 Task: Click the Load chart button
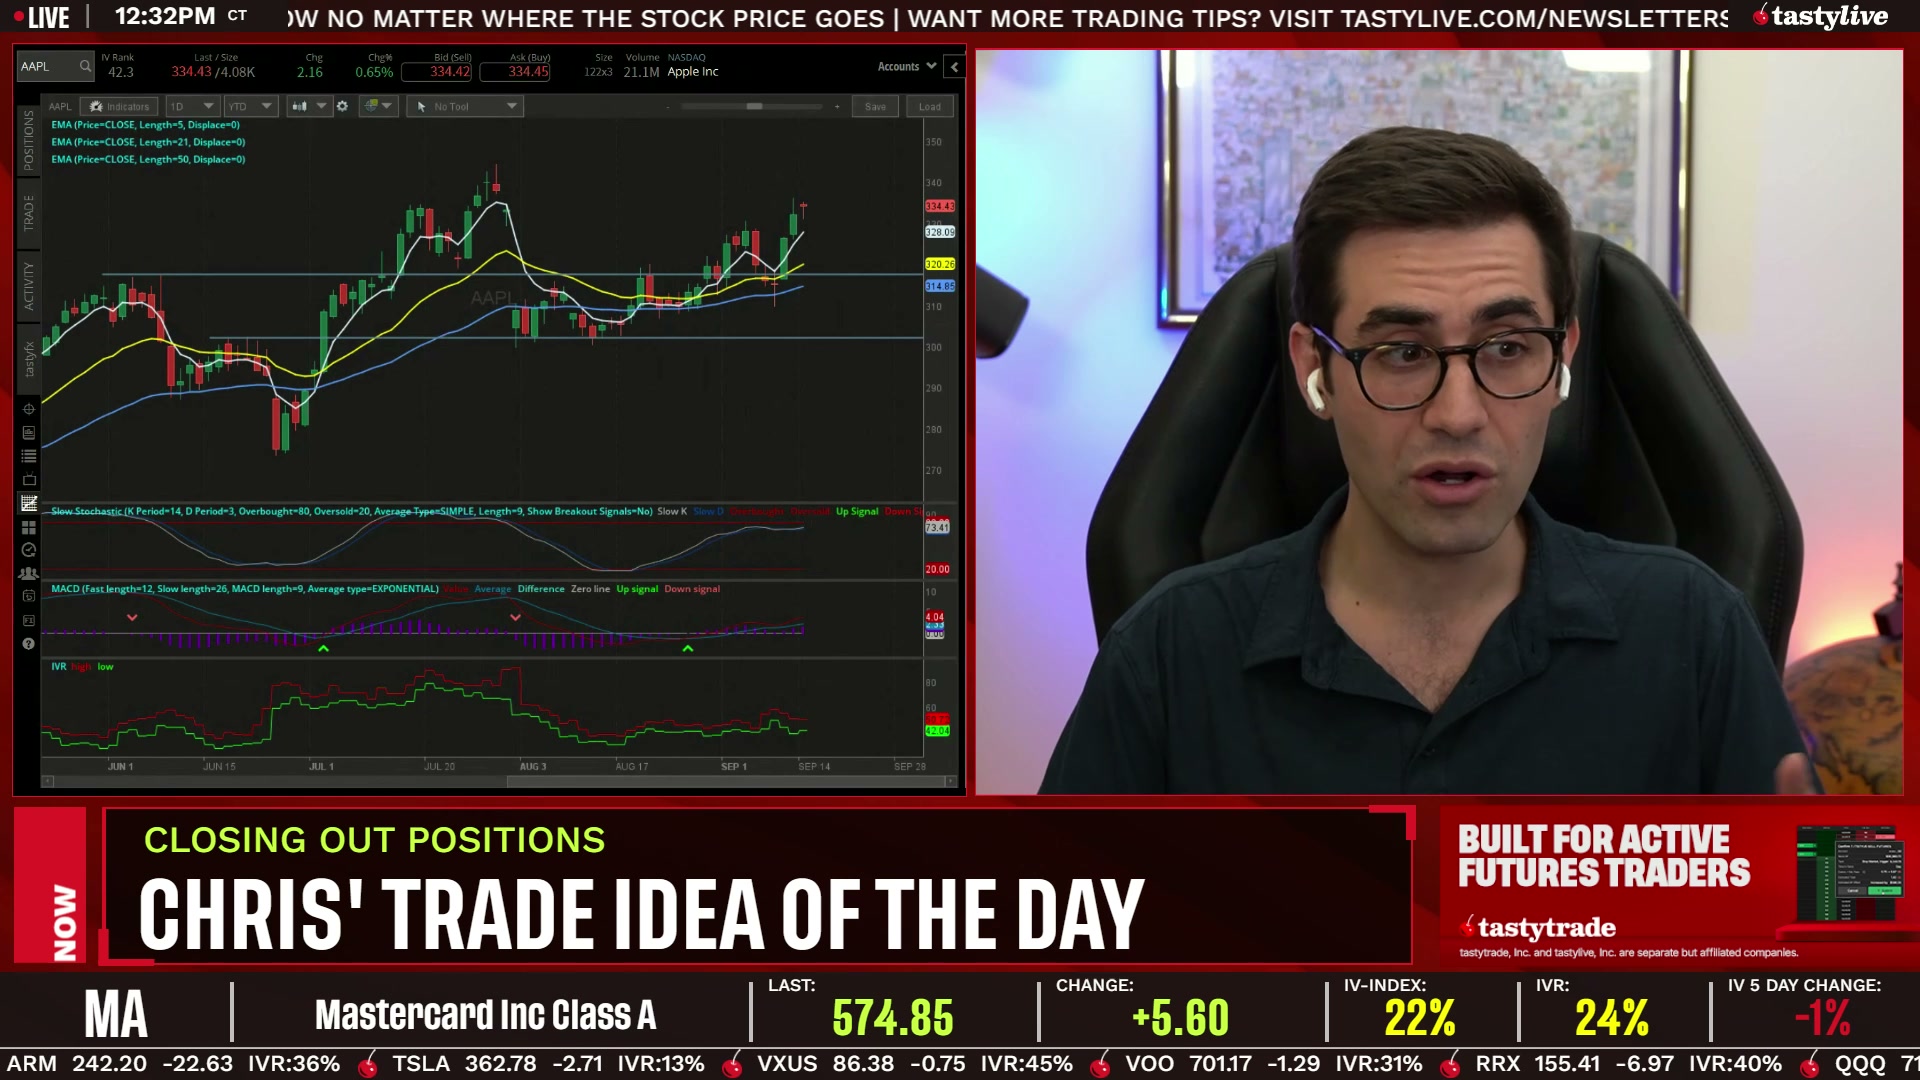(x=930, y=106)
